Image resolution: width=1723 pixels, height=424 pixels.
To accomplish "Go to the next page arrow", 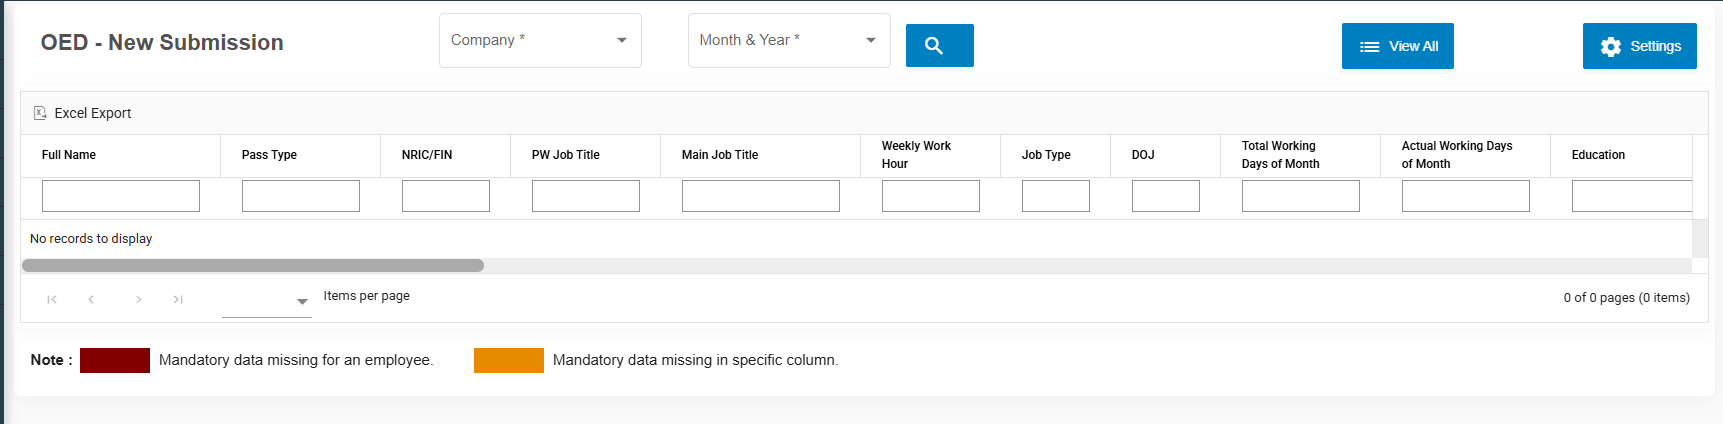I will [138, 299].
